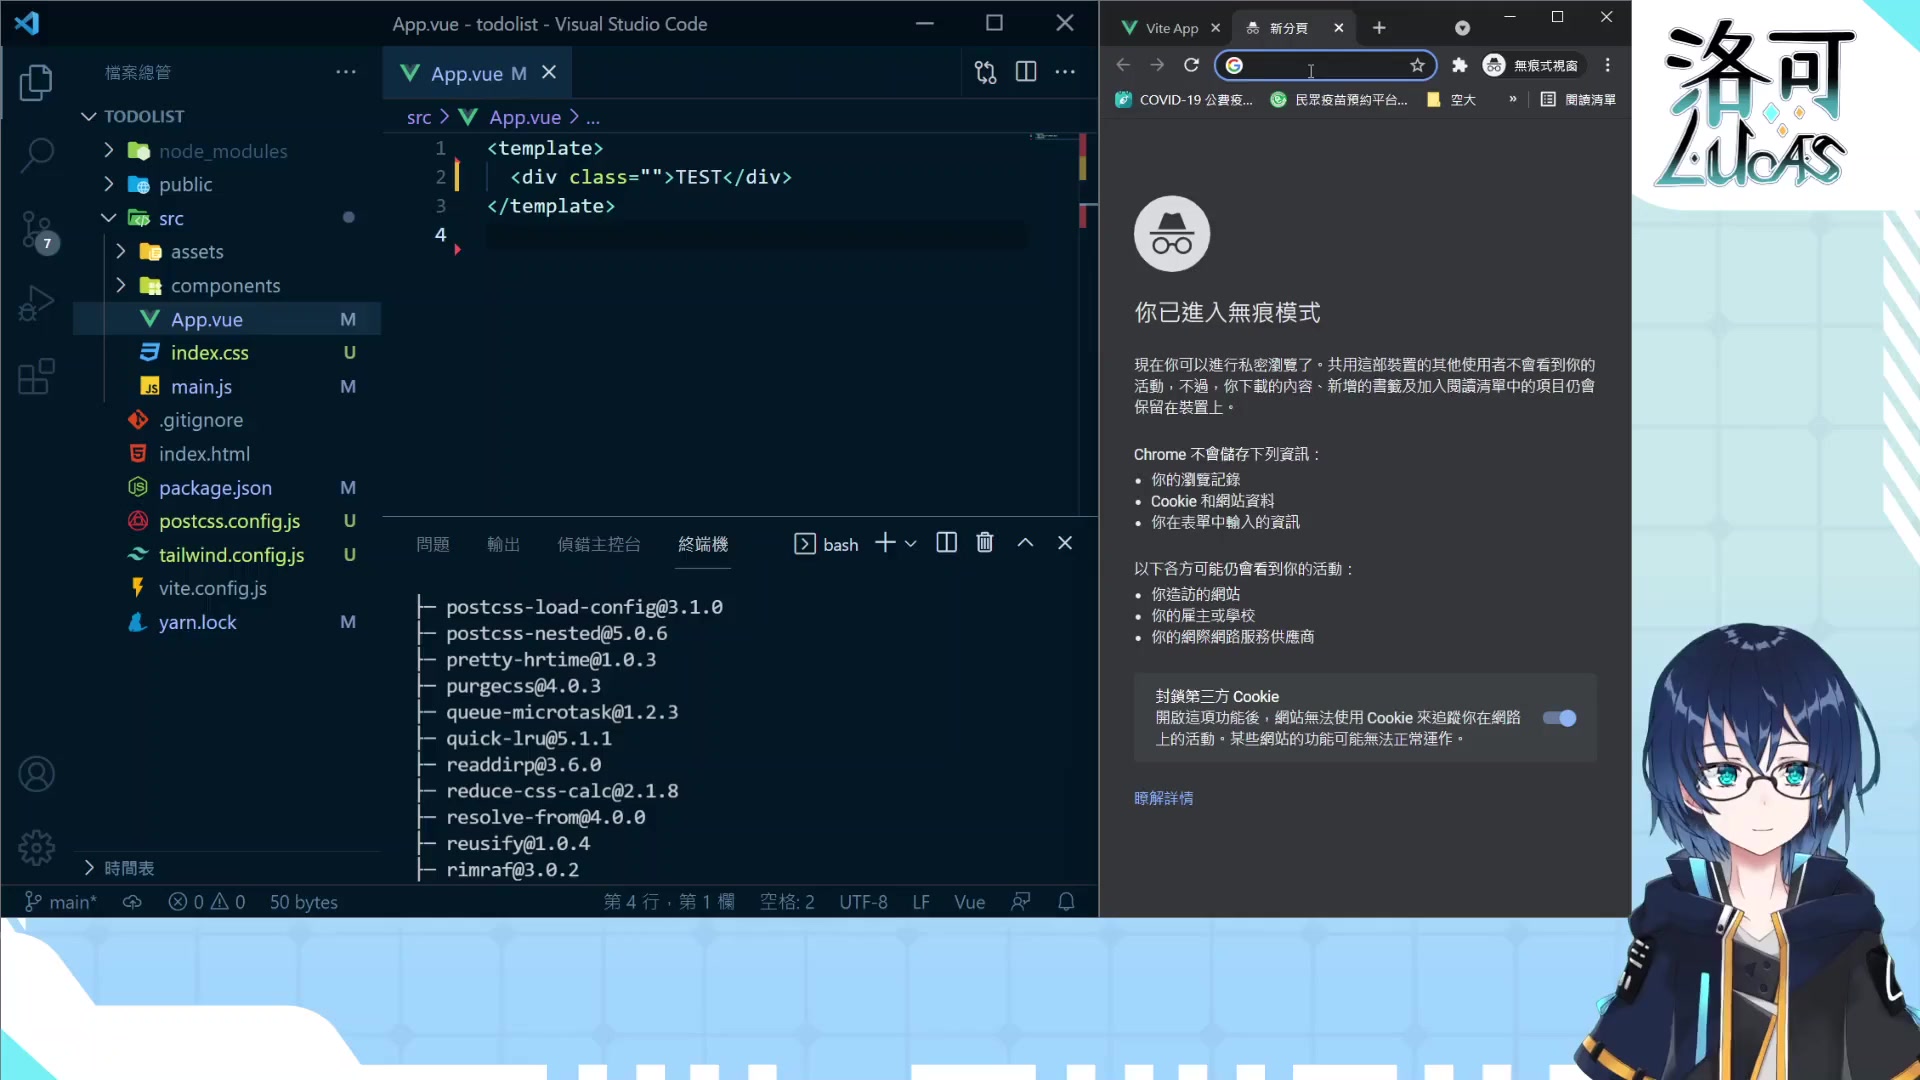Viewport: 1920px width, 1080px height.
Task: Select the Vite App browser tab
Action: [x=1170, y=27]
